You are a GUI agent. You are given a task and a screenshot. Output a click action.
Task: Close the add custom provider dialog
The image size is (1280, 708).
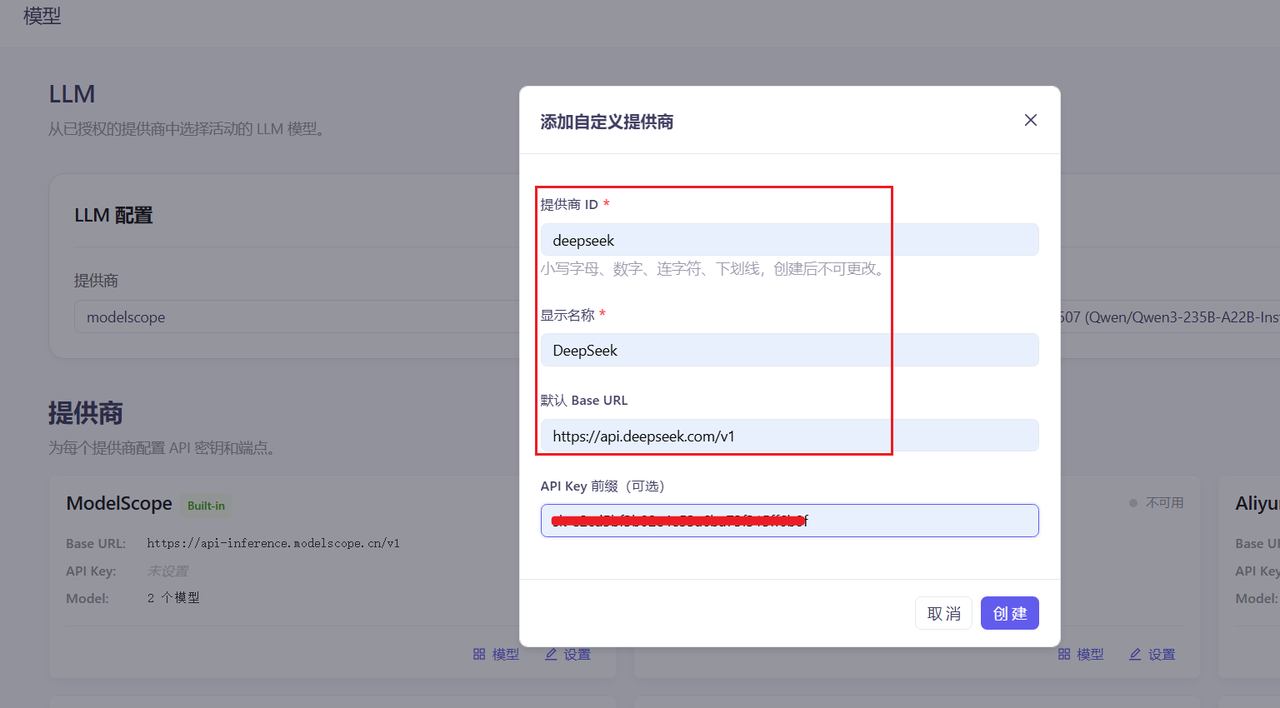coord(1031,120)
